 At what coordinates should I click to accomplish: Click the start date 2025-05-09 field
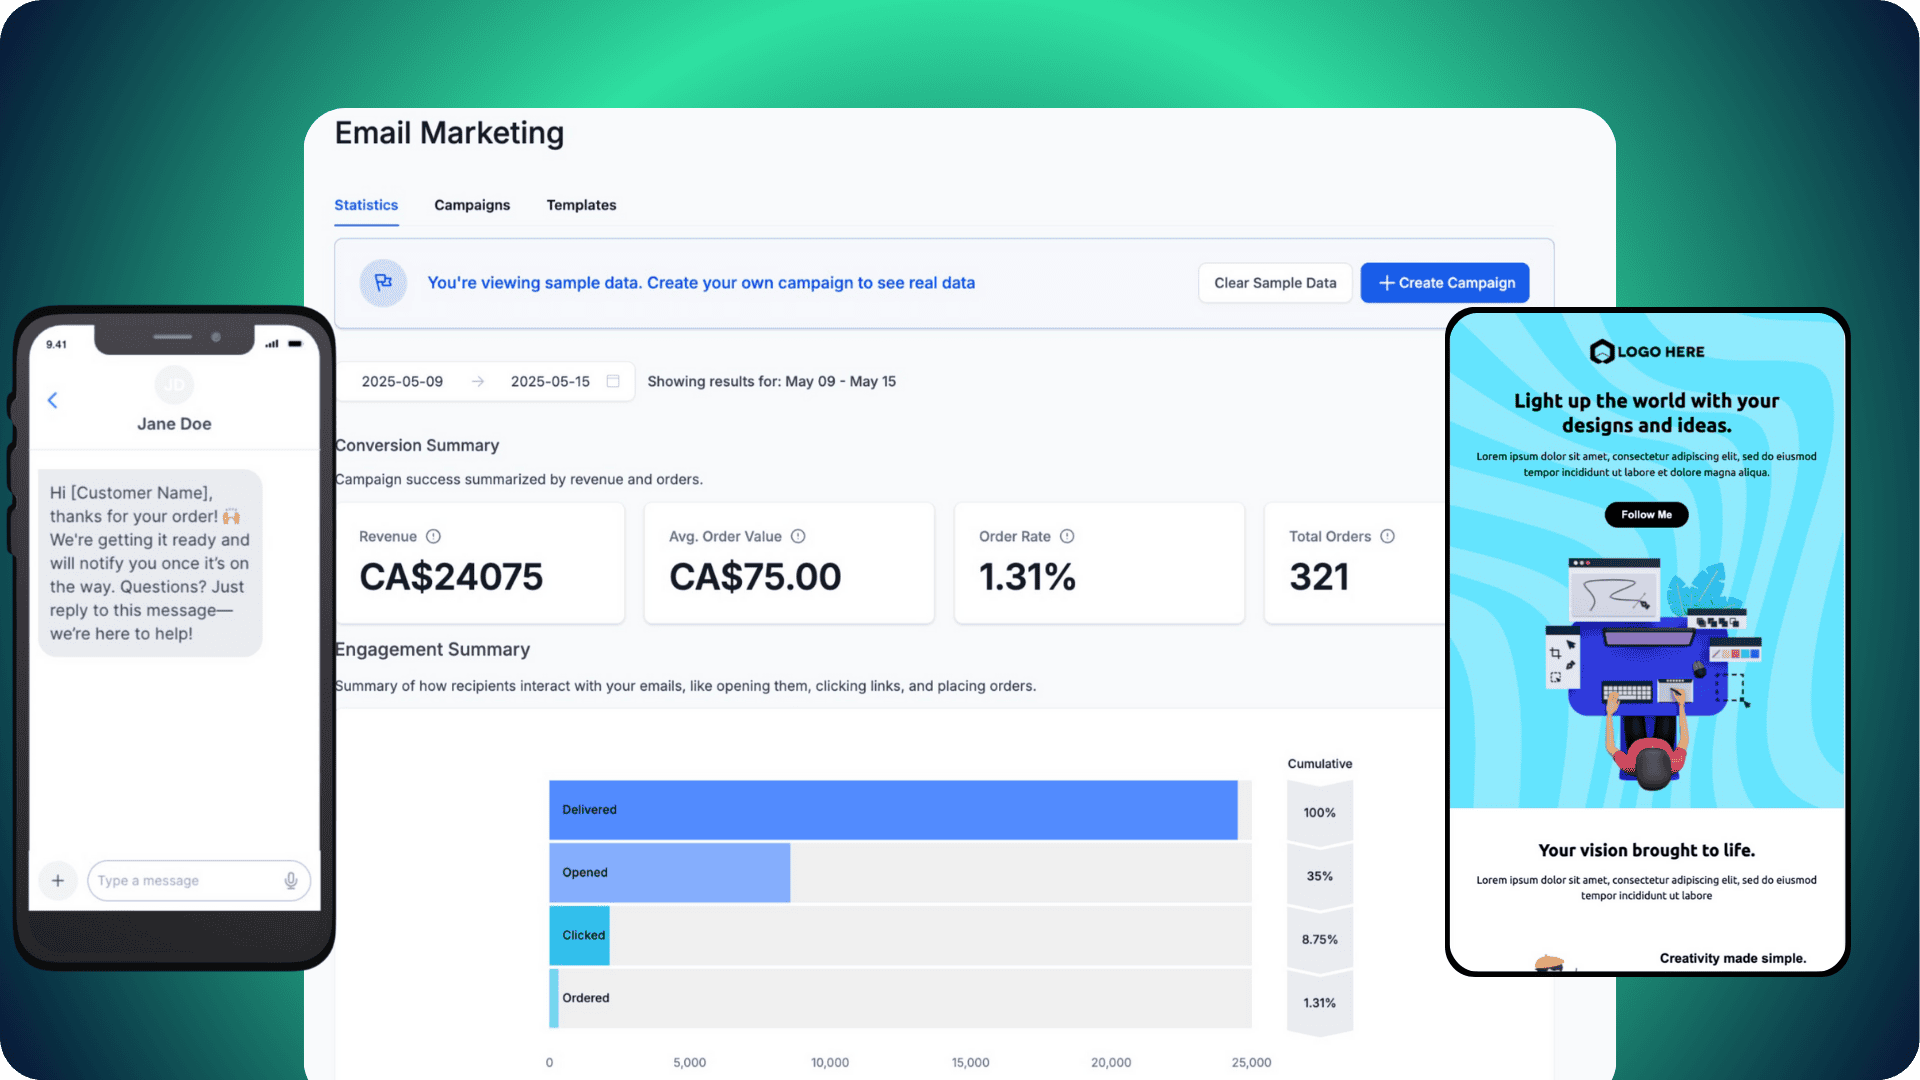(x=402, y=381)
